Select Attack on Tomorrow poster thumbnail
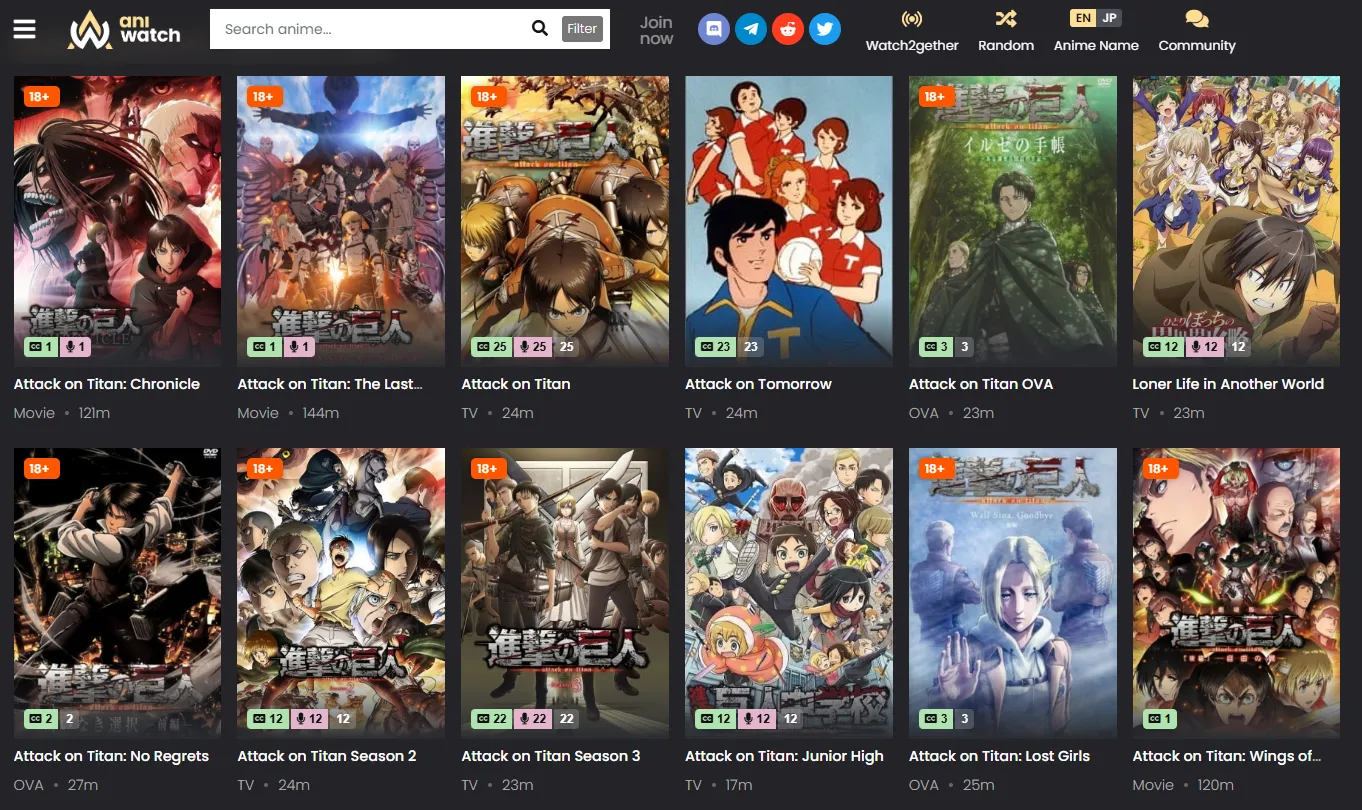Screen dimensions: 1362x810 (x=788, y=220)
